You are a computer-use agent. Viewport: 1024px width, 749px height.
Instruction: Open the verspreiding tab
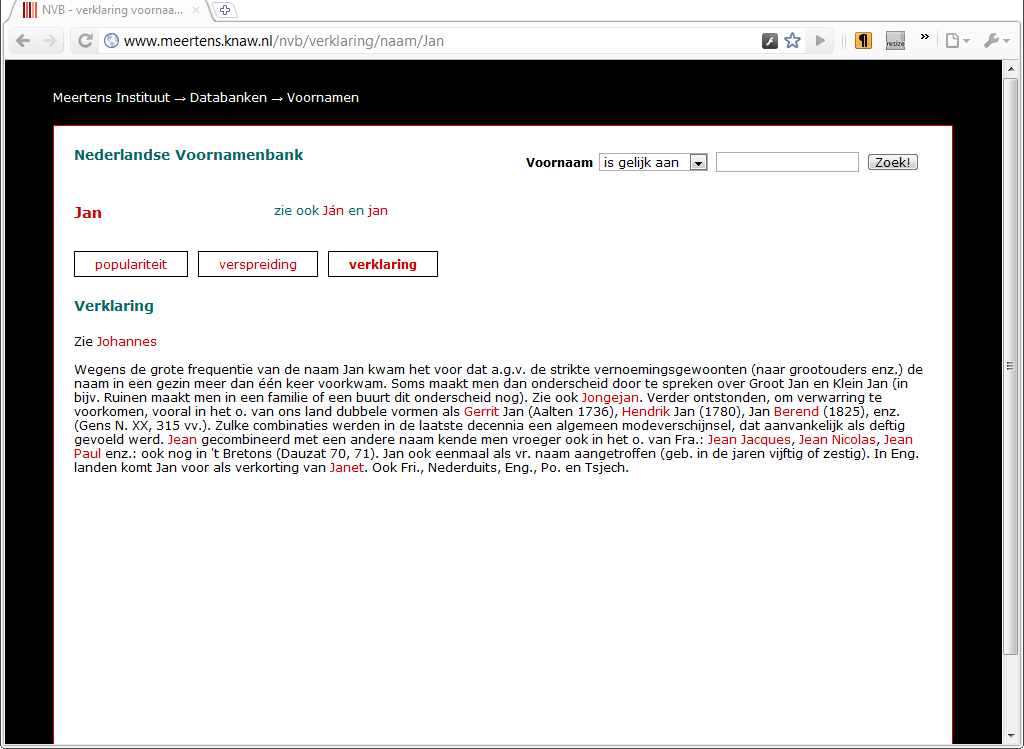(257, 264)
